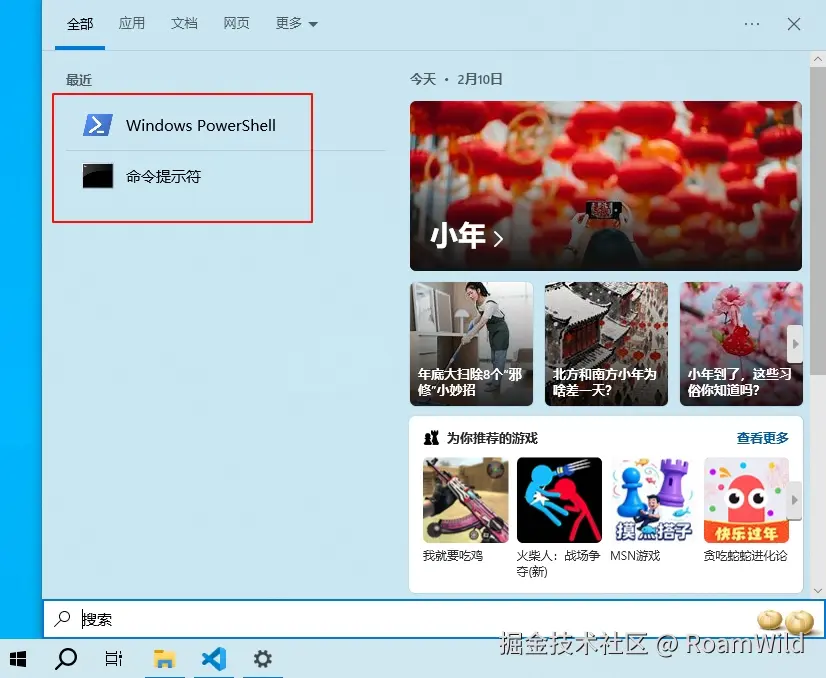Open Visual Studio Code from taskbar
The image size is (826, 678).
coord(213,659)
